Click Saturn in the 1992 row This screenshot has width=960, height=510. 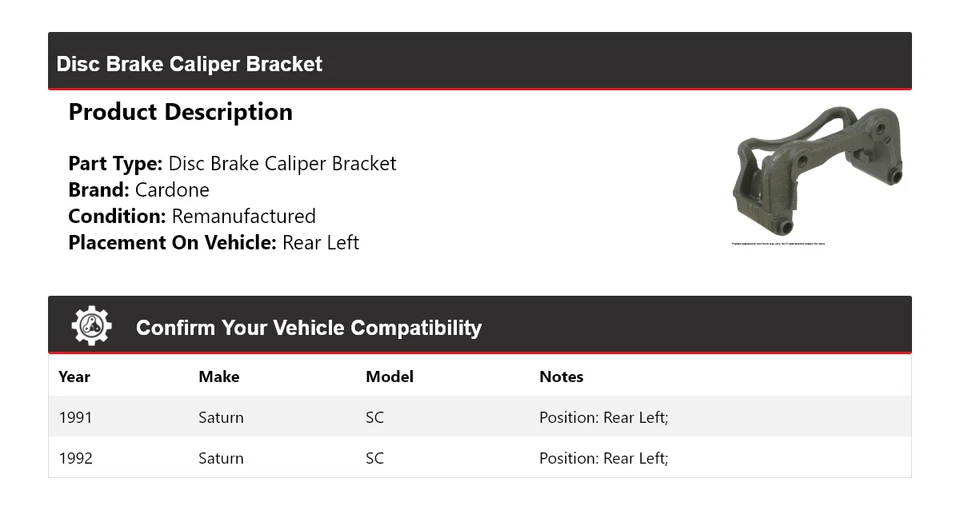(x=221, y=458)
